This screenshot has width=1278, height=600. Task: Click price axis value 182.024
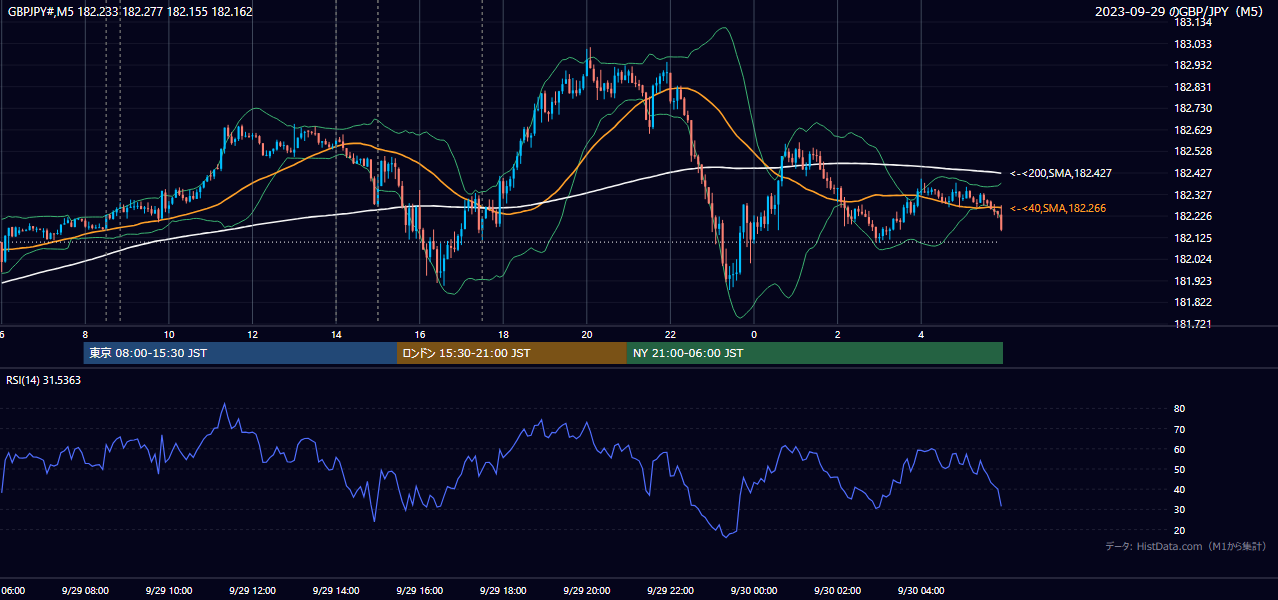[x=1193, y=259]
